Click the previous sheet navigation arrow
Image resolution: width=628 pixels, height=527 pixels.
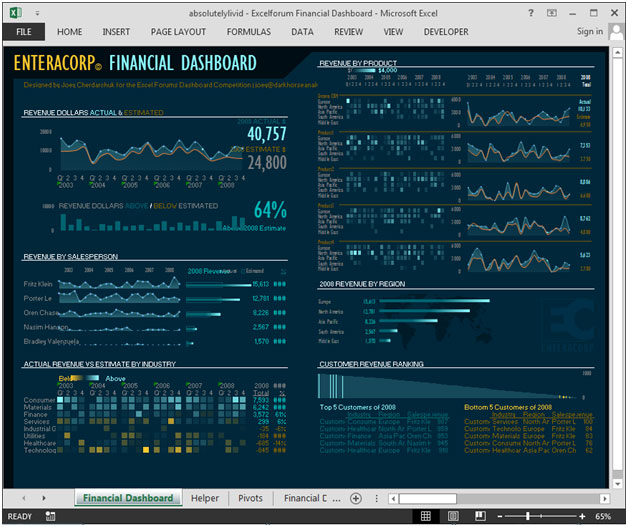[x=24, y=498]
